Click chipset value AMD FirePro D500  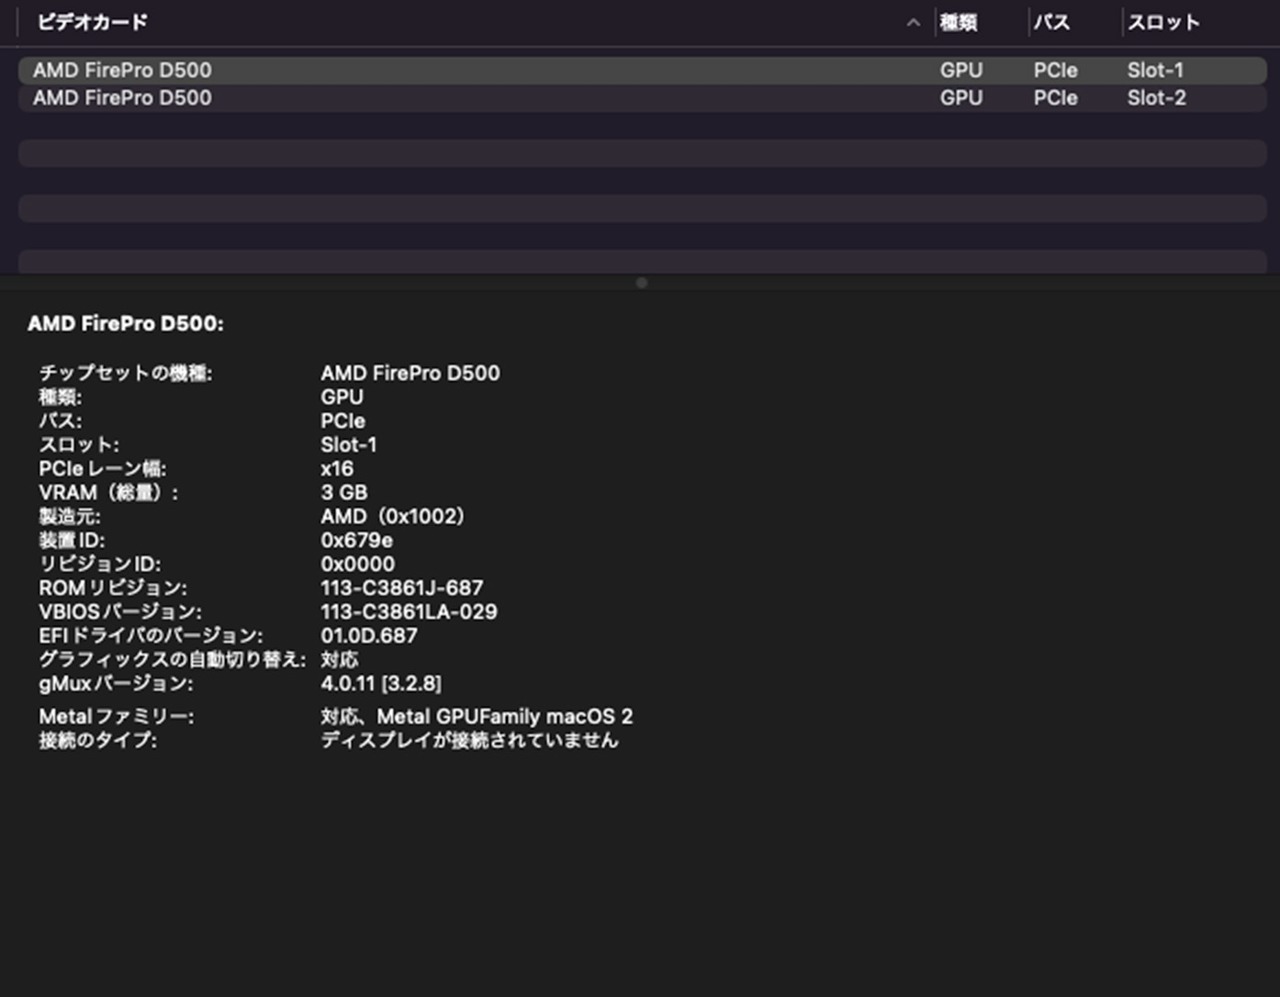pyautogui.click(x=410, y=373)
